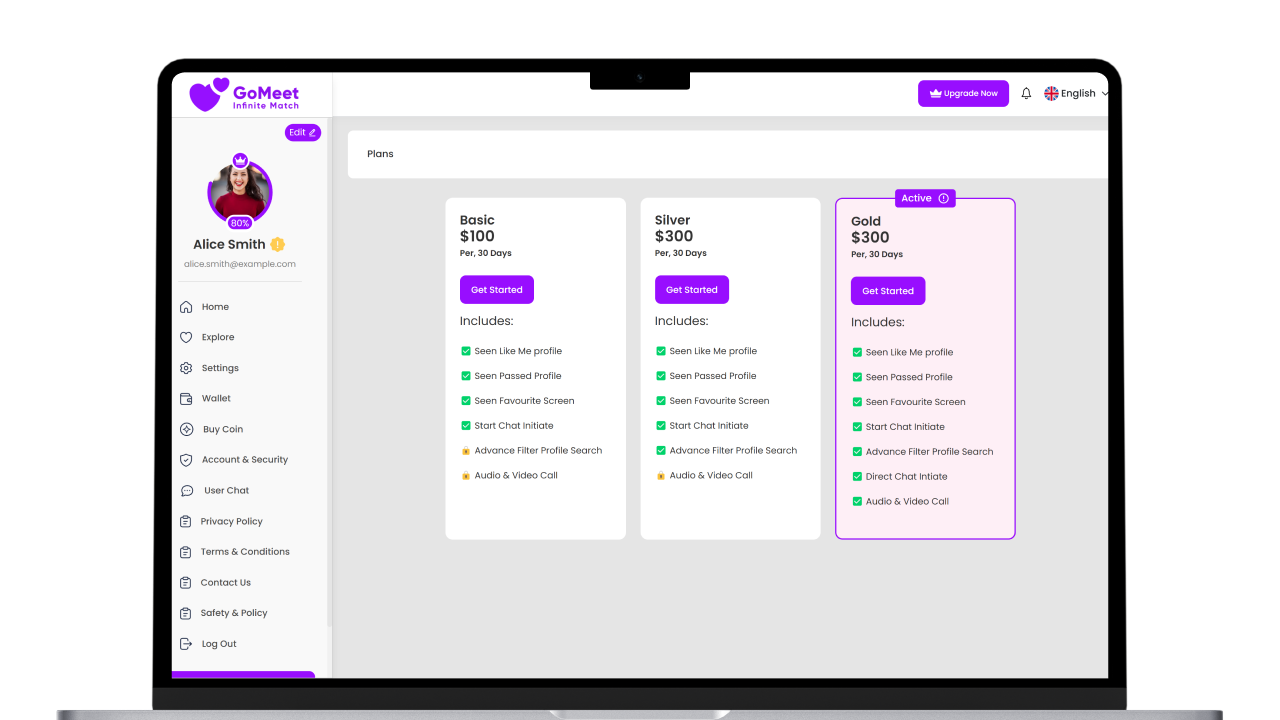The width and height of the screenshot is (1280, 720).
Task: Click the GoMeet heart logo
Action: pos(208,95)
